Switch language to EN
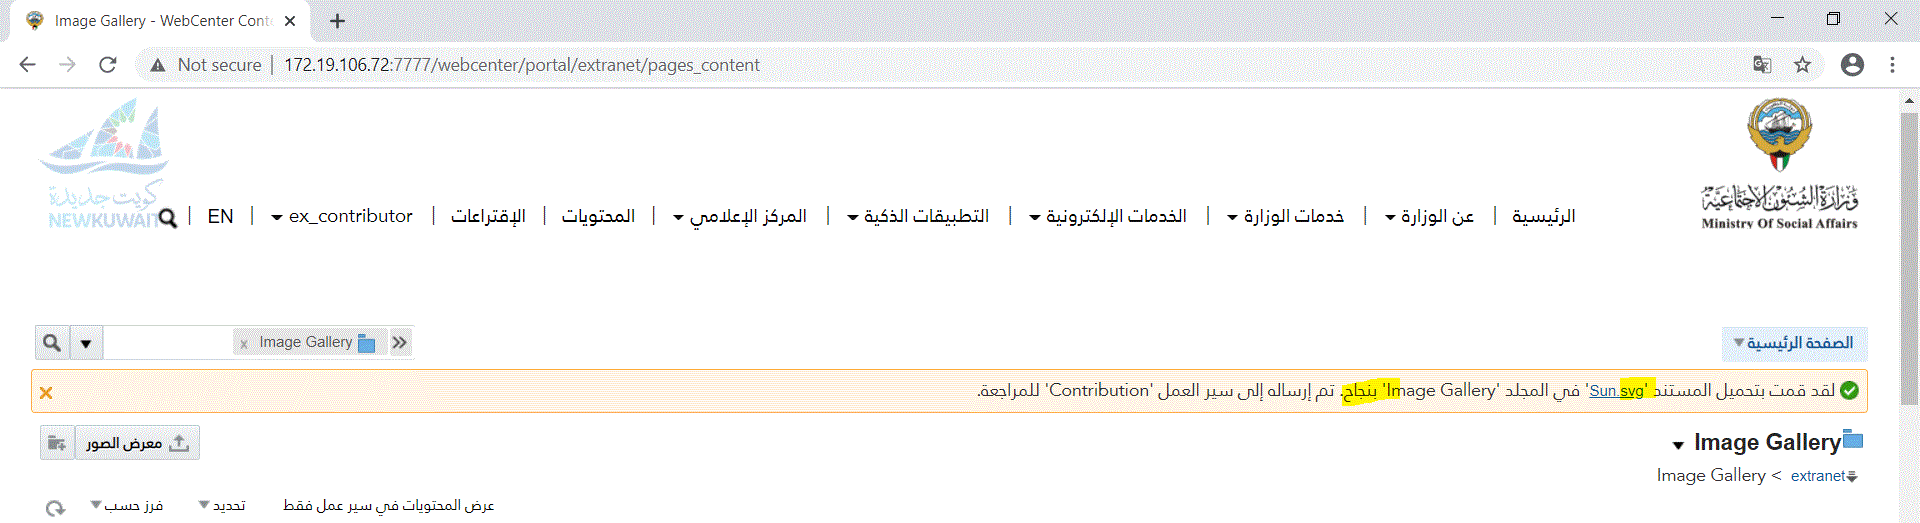Screen dimensions: 1920x523 (220, 216)
